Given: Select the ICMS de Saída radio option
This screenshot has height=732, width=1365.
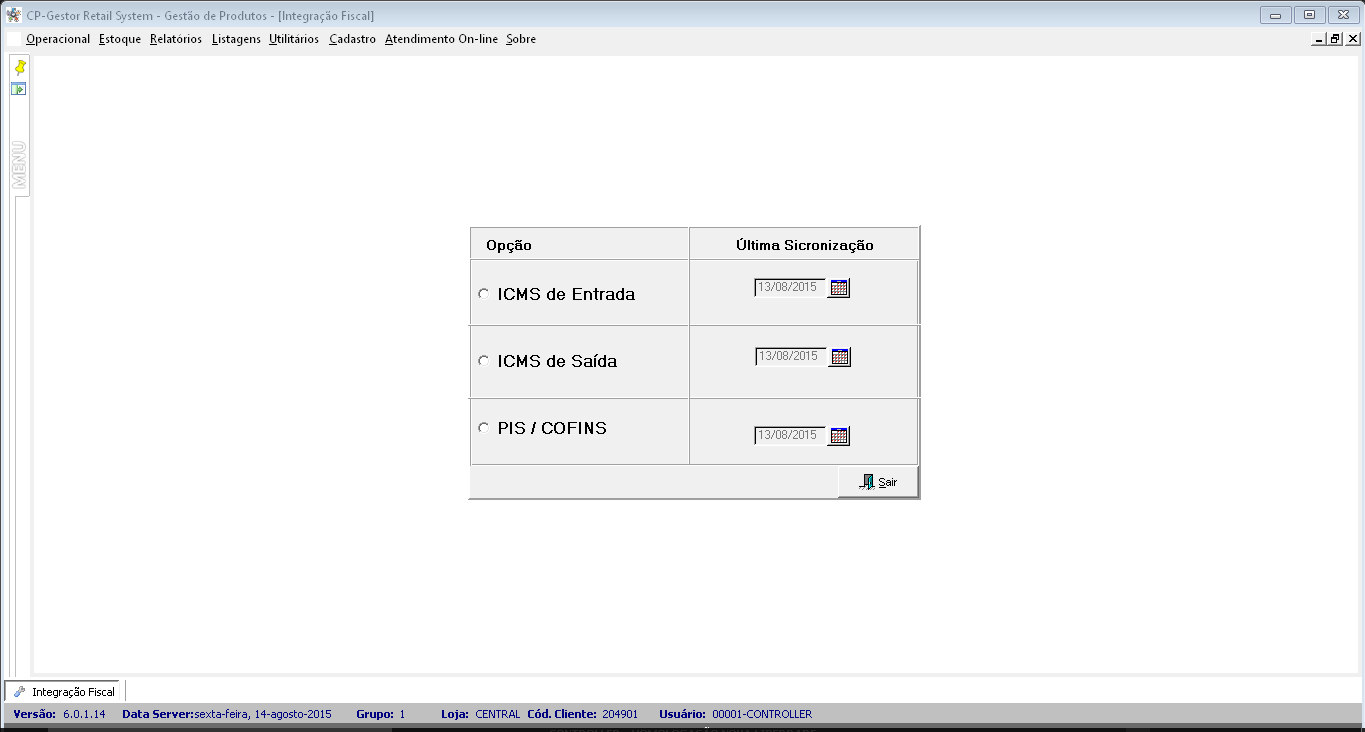Looking at the screenshot, I should 484,361.
